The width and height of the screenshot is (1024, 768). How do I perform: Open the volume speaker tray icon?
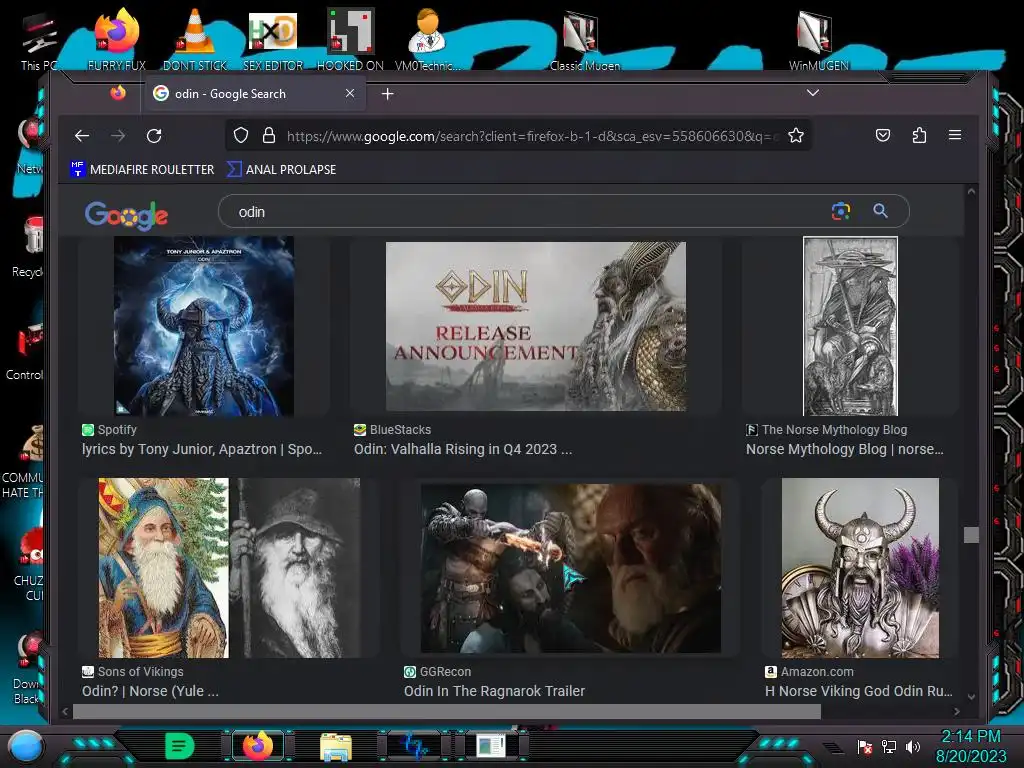(x=913, y=746)
